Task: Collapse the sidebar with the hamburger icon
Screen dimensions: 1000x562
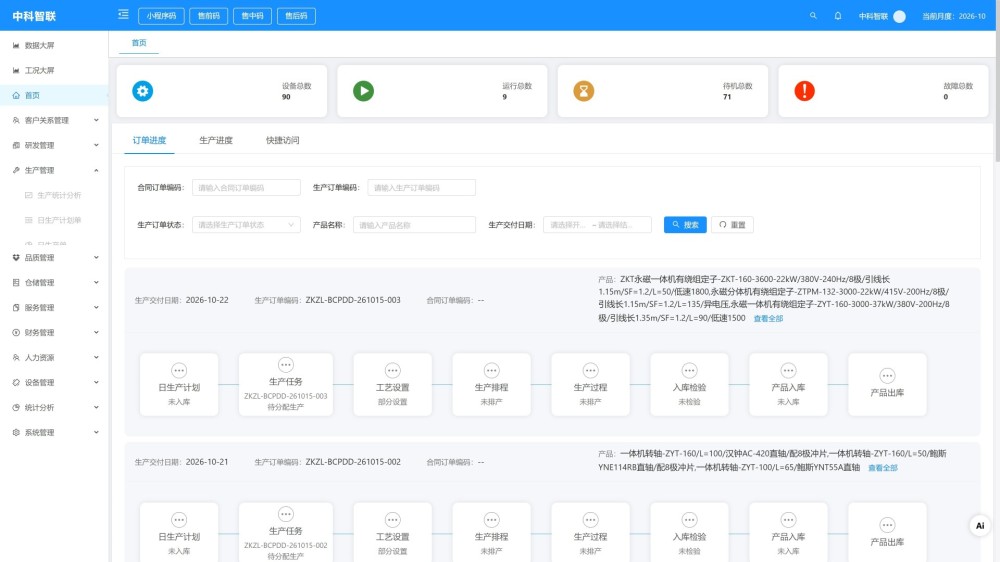Action: (123, 15)
